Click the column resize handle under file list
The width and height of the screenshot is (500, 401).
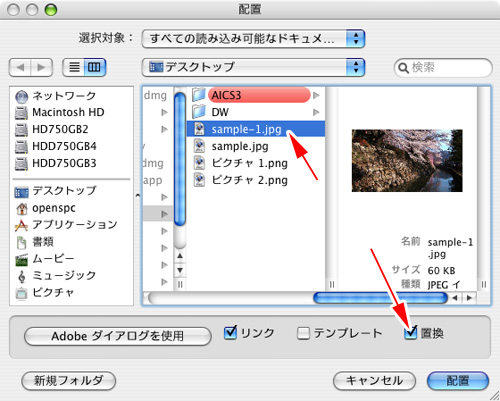[x=332, y=284]
